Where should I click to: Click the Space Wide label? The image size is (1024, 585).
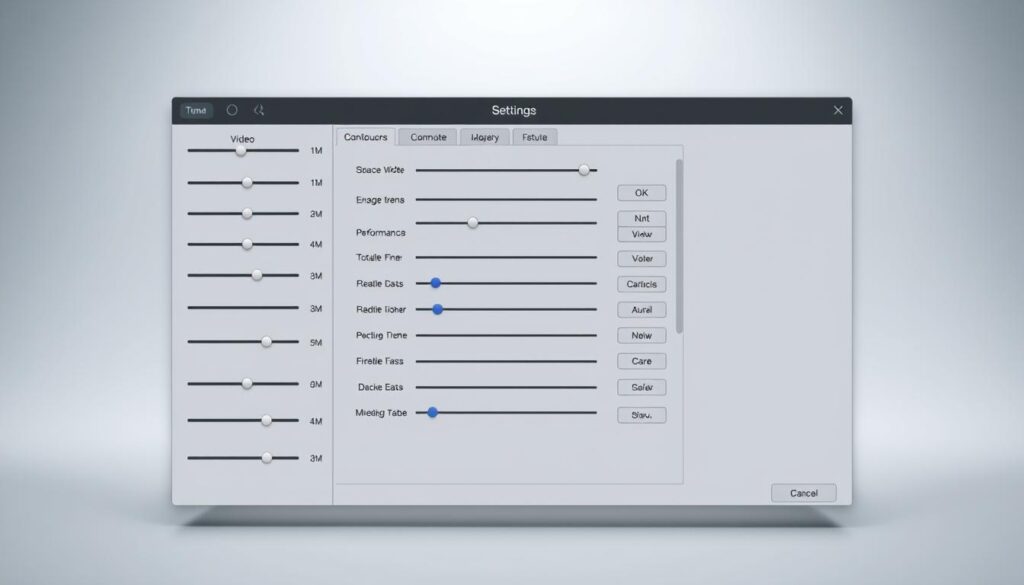(x=380, y=170)
